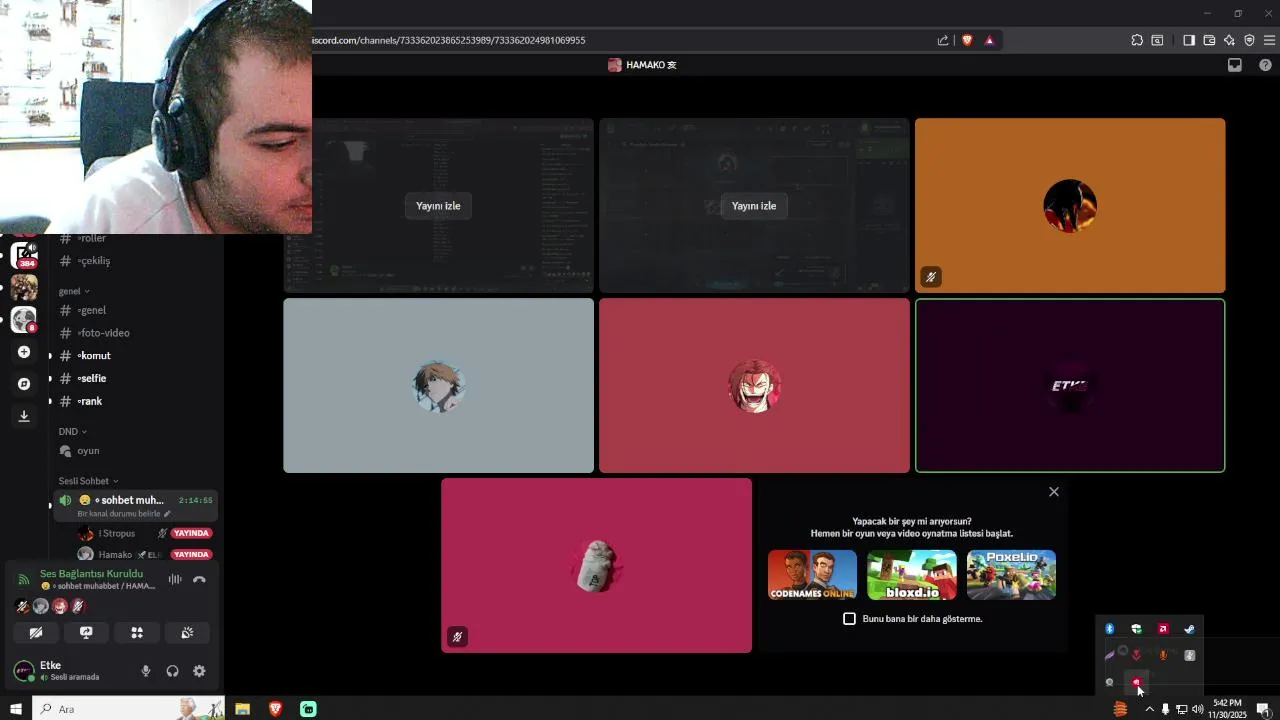1280x720 pixels.
Task: Open voice connection signal details
Action: 24,579
